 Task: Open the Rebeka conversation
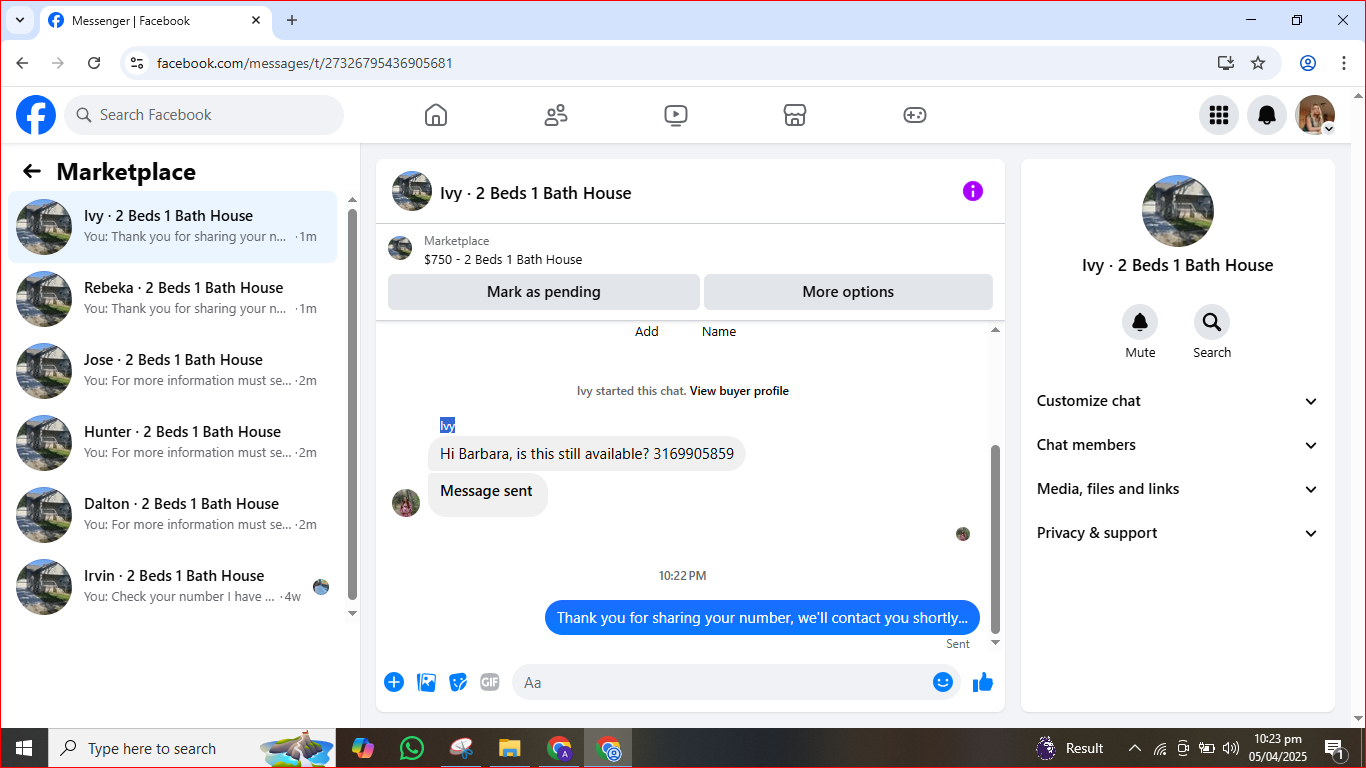tap(173, 299)
